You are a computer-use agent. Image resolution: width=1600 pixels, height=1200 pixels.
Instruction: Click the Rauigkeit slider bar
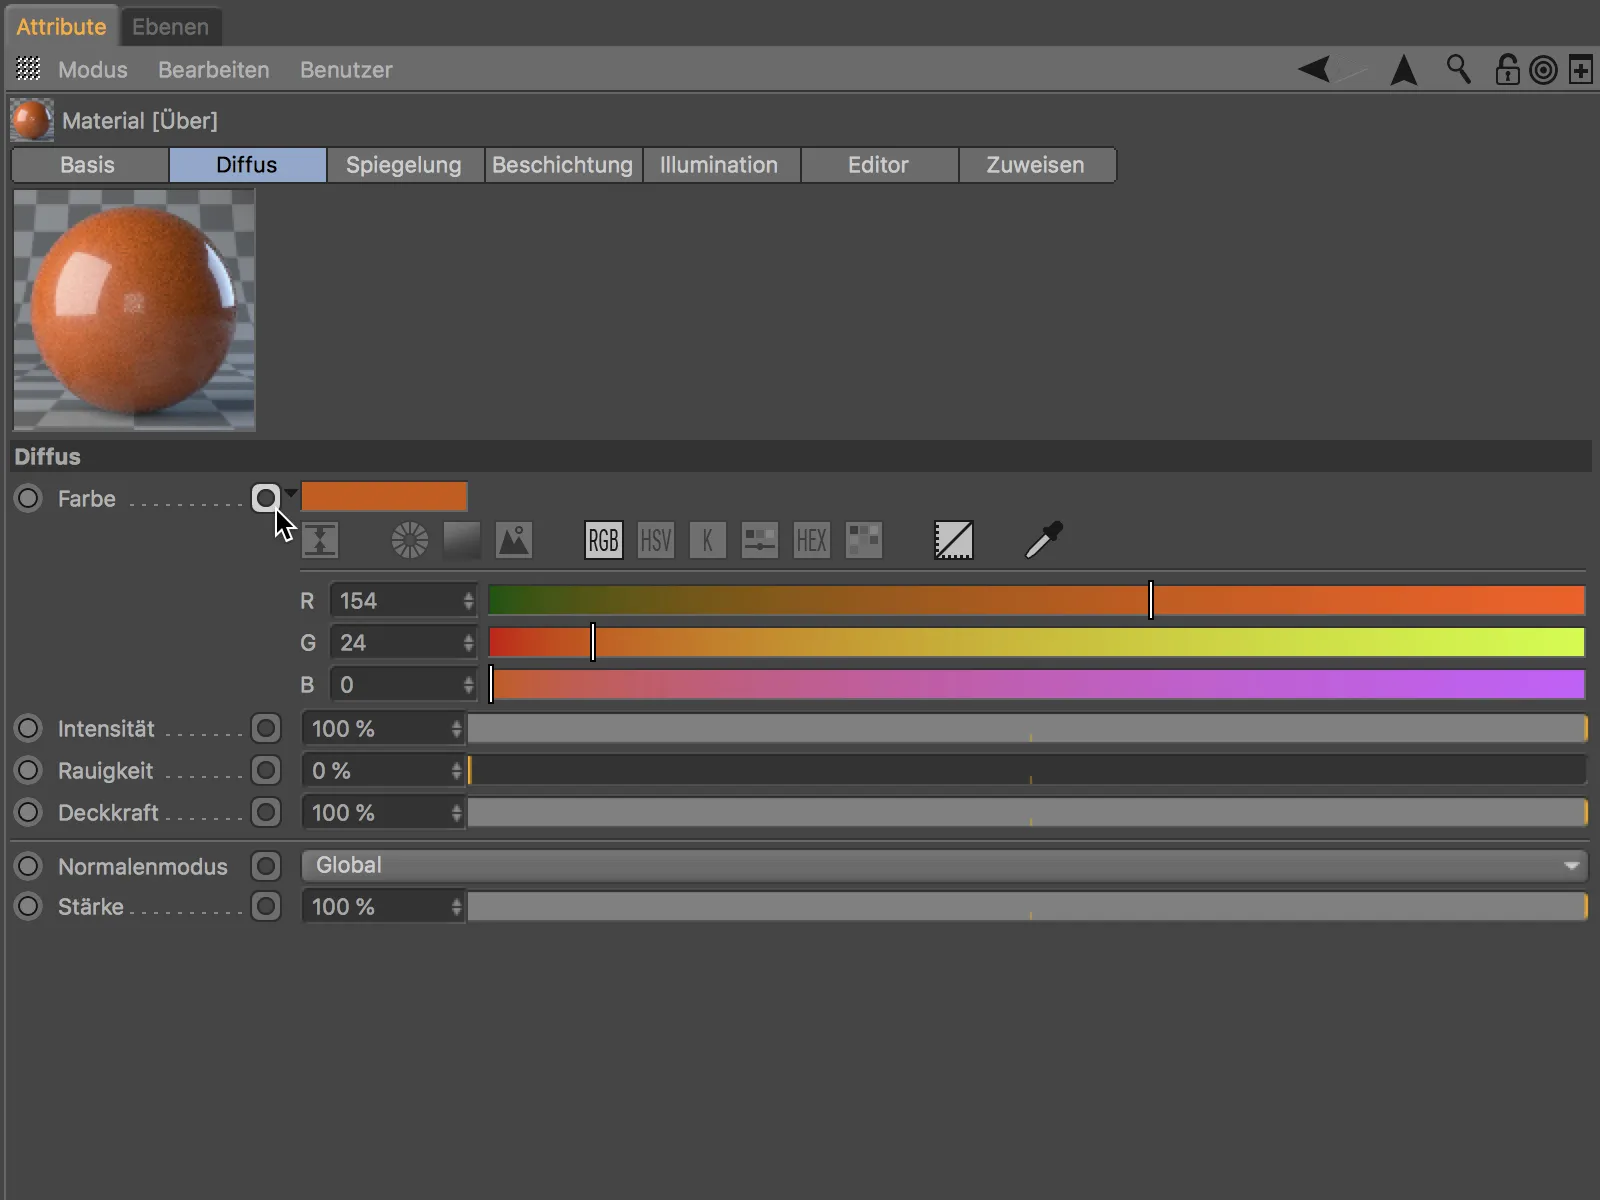pyautogui.click(x=1027, y=770)
